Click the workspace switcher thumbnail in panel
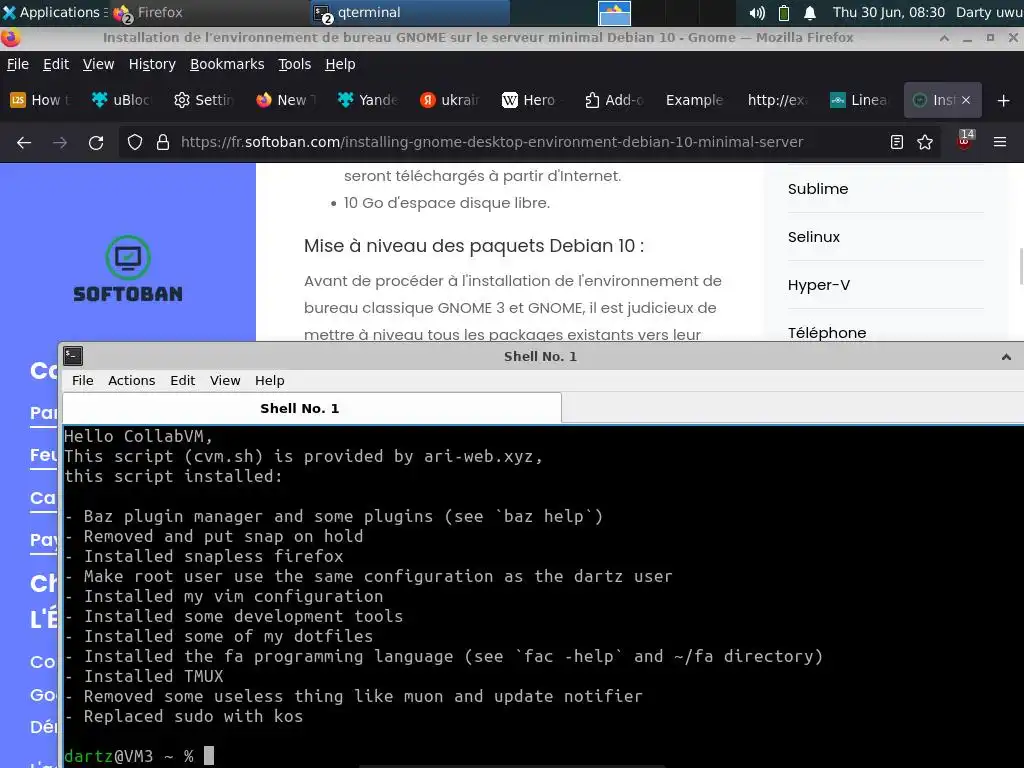Screen dimensions: 1024x768 (x=614, y=13)
